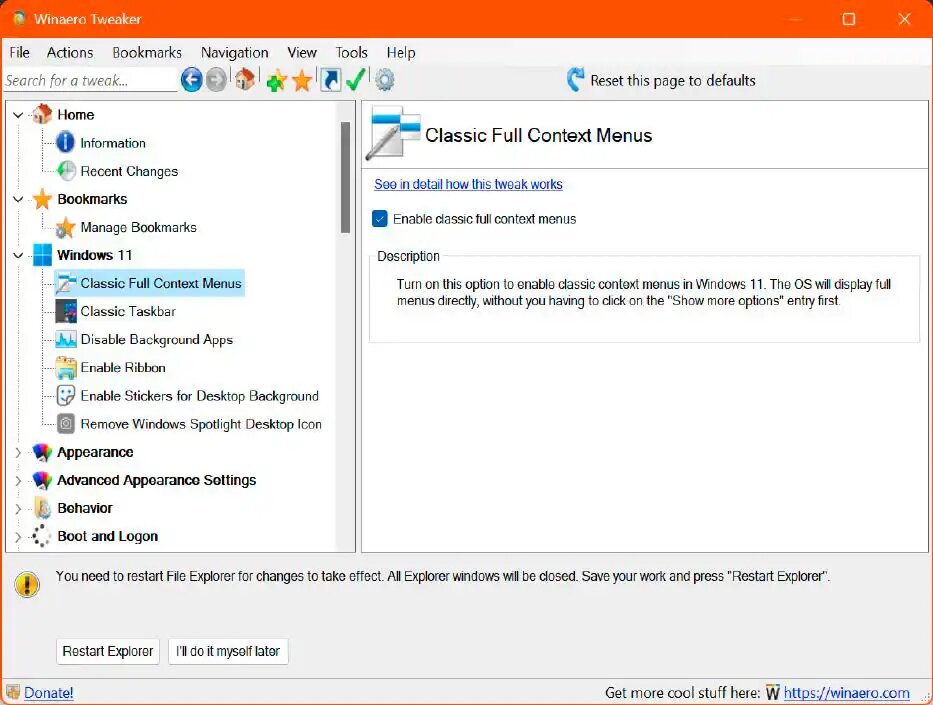This screenshot has width=933, height=705.
Task: Open the Help menu
Action: 401,52
